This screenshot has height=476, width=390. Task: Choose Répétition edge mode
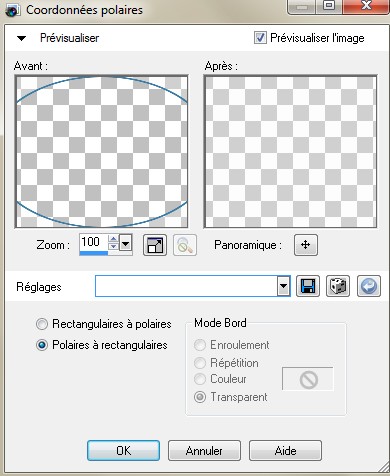(x=200, y=363)
